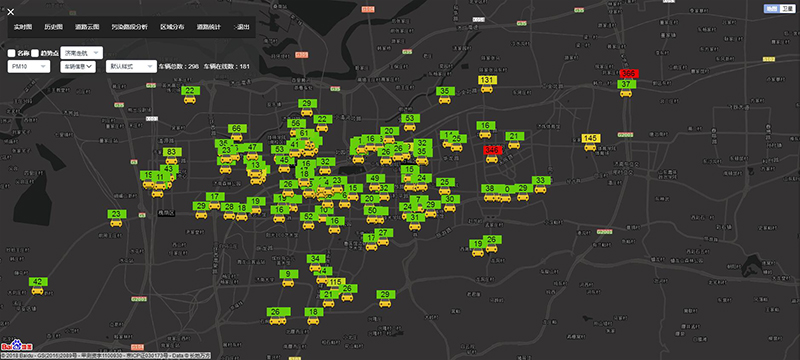Click the taxi icon labeled 33

541,189
